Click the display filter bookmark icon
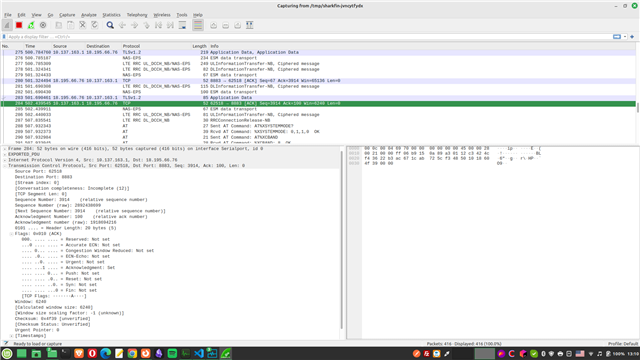The width and height of the screenshot is (640, 360). point(4,37)
